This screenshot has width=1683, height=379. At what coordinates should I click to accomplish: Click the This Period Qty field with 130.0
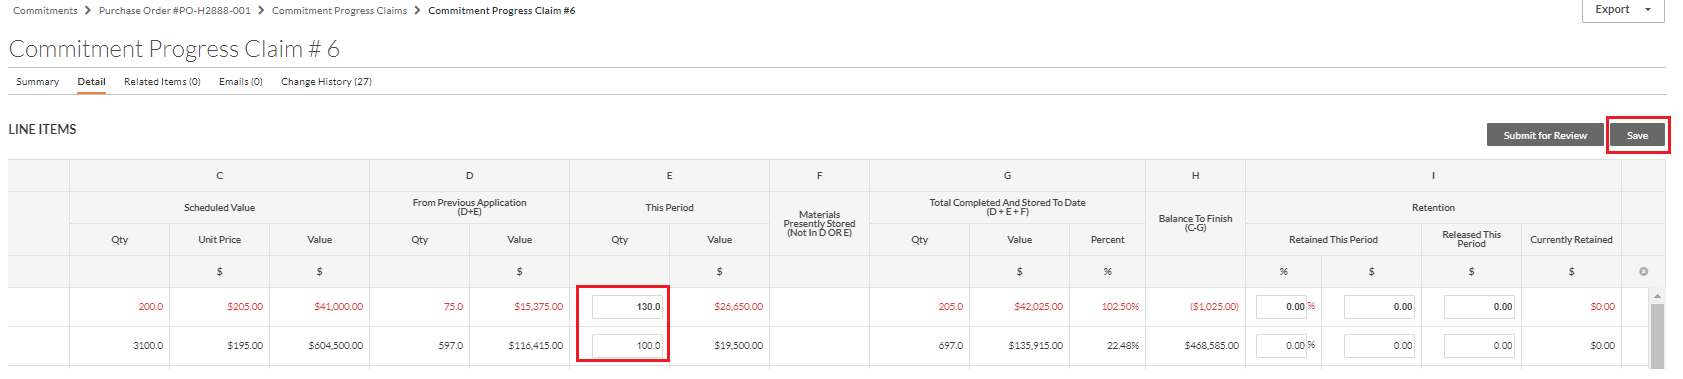pyautogui.click(x=627, y=306)
